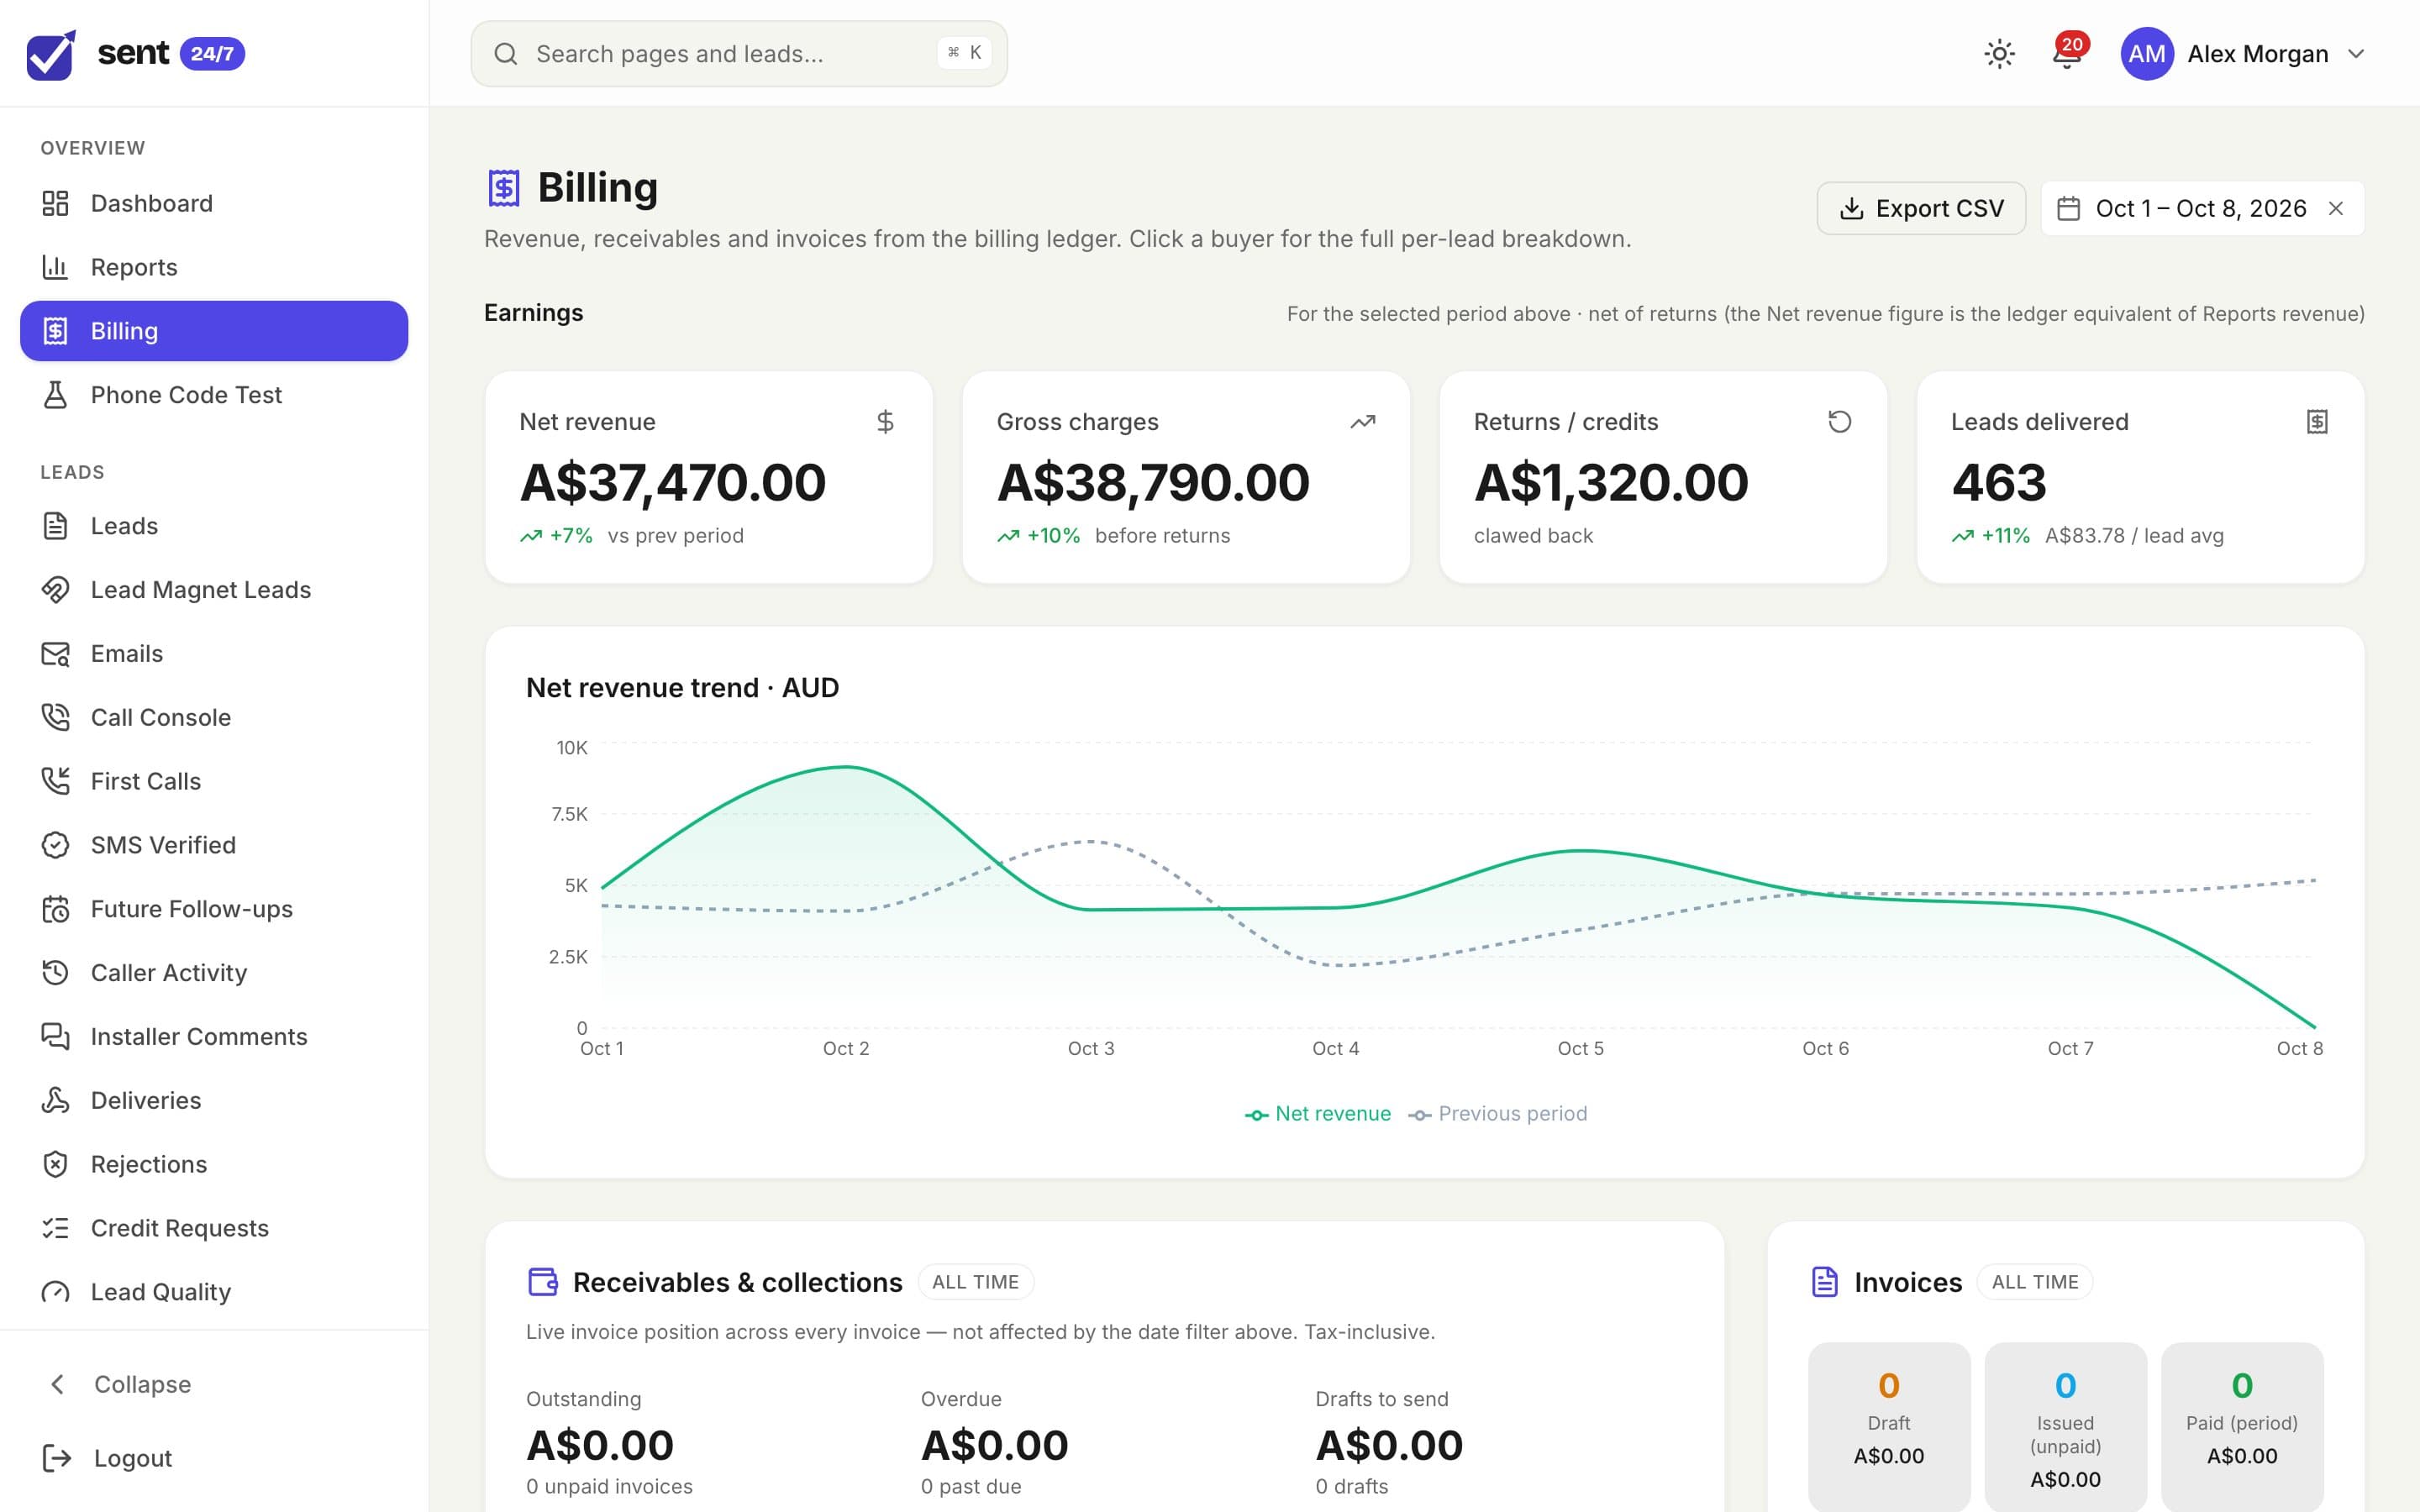Select the Paid (period) invoices tile
The height and width of the screenshot is (1512, 2420).
pyautogui.click(x=2242, y=1427)
